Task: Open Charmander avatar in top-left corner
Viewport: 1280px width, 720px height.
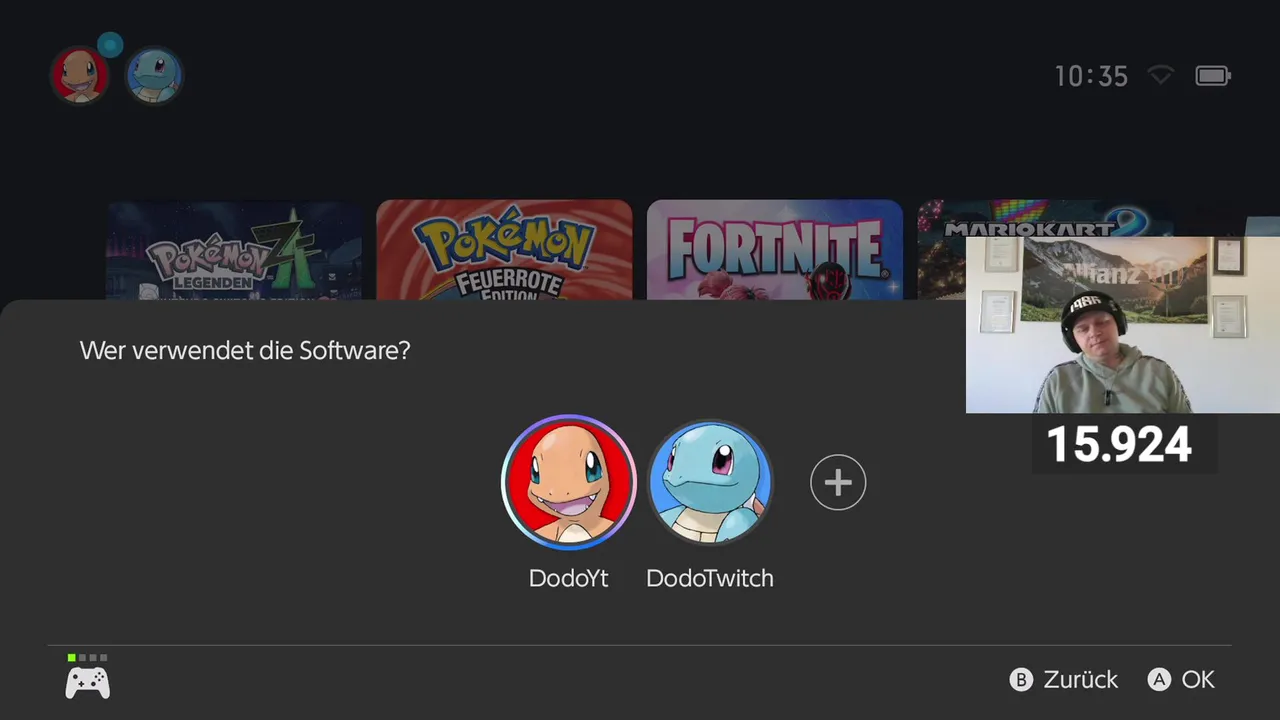Action: click(x=80, y=75)
